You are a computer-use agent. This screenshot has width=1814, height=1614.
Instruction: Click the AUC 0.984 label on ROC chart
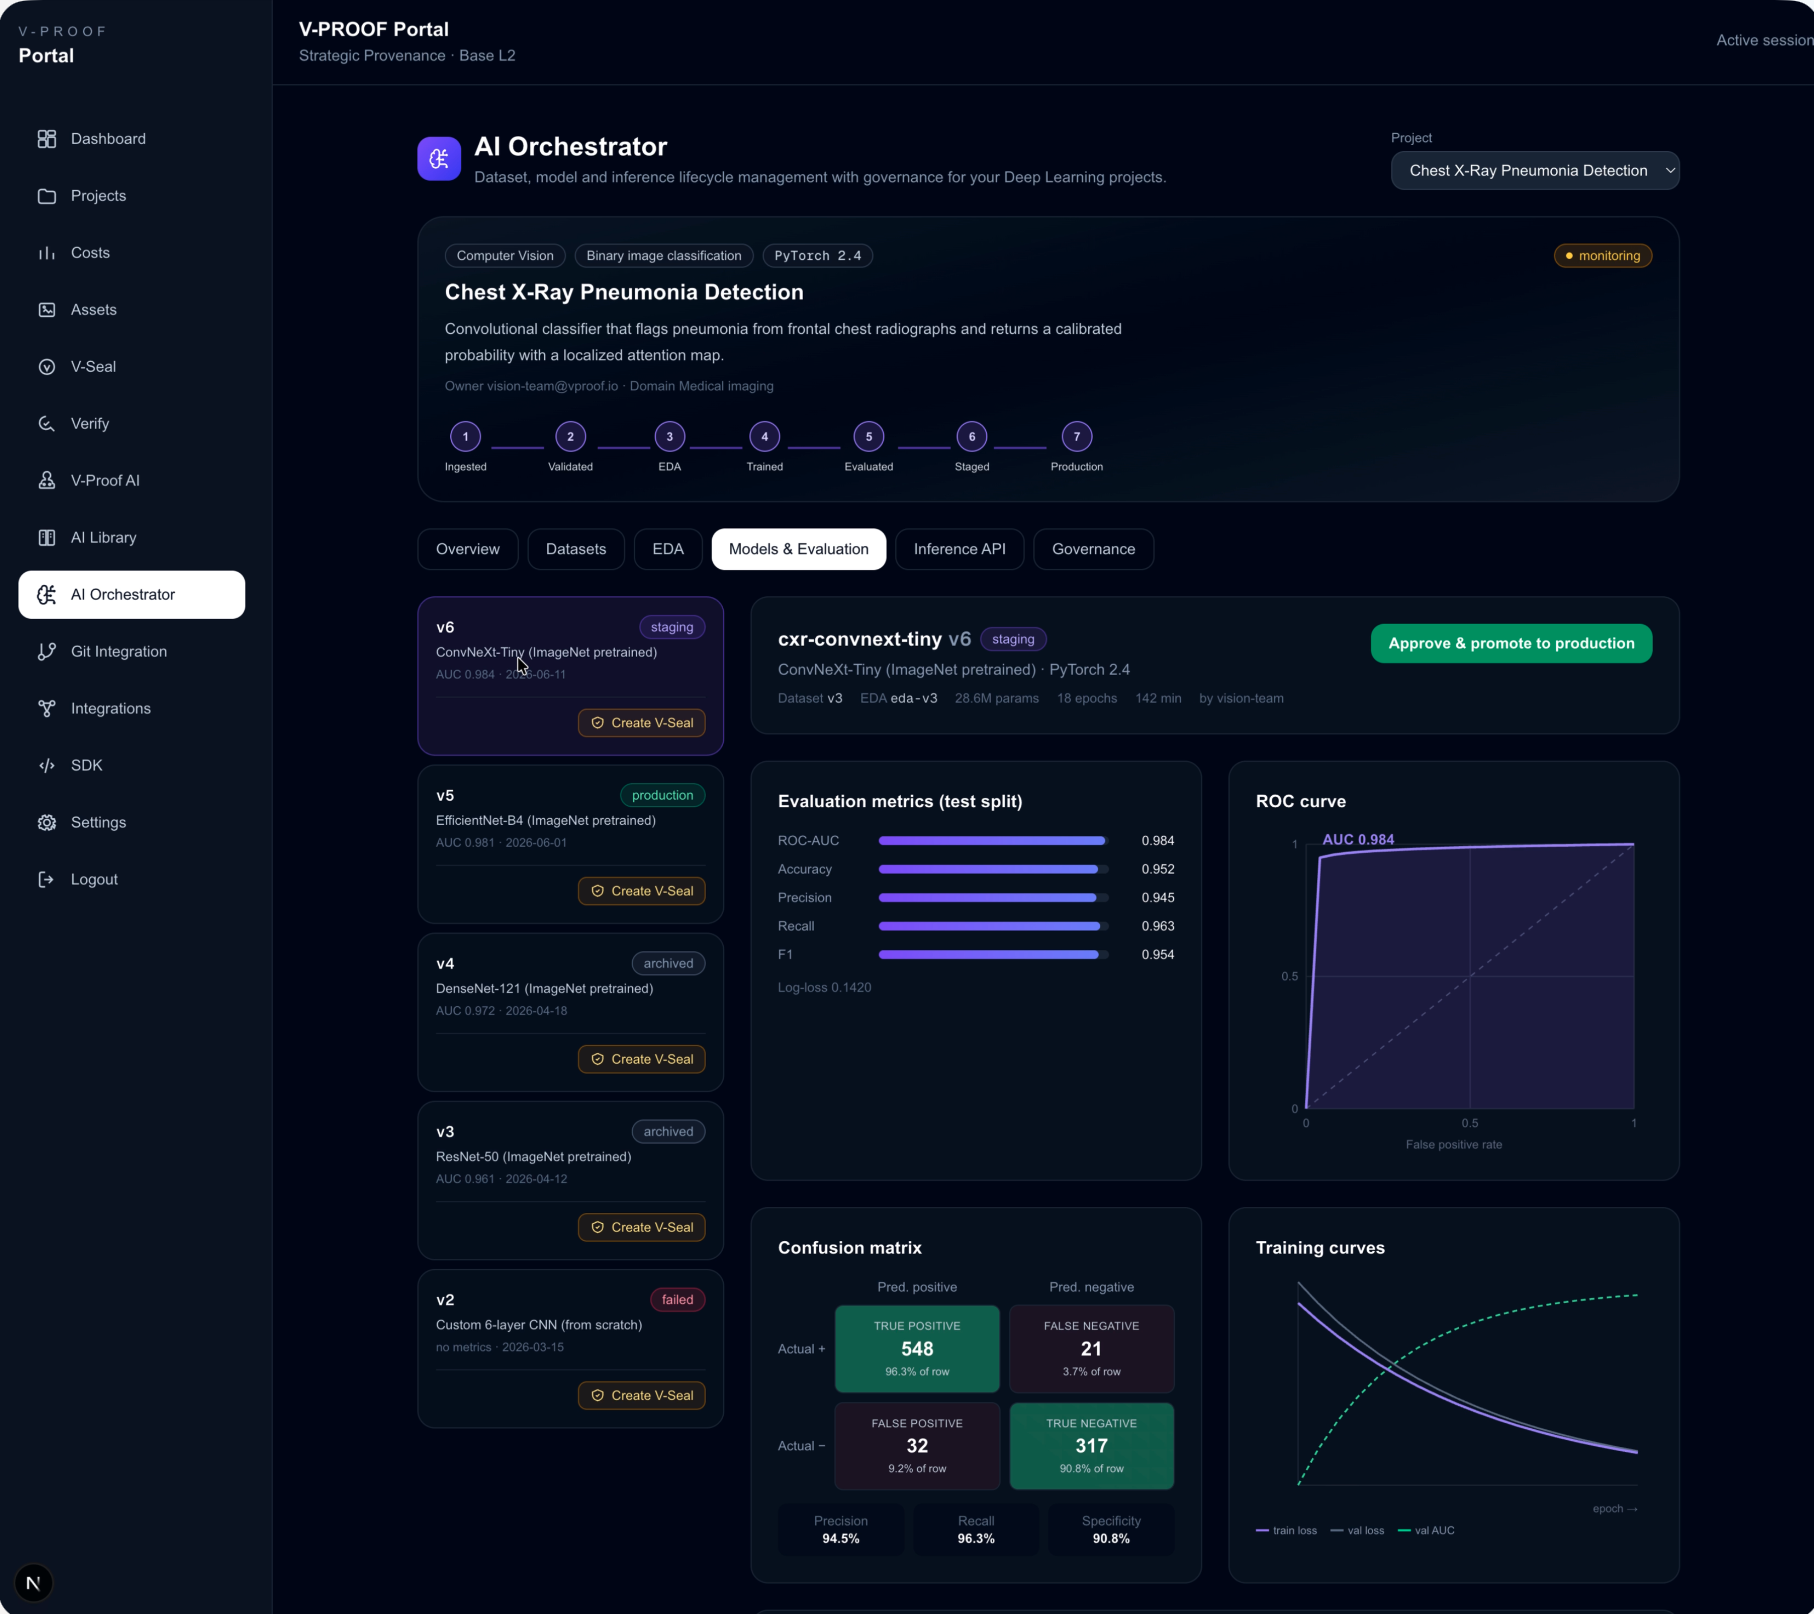1358,840
